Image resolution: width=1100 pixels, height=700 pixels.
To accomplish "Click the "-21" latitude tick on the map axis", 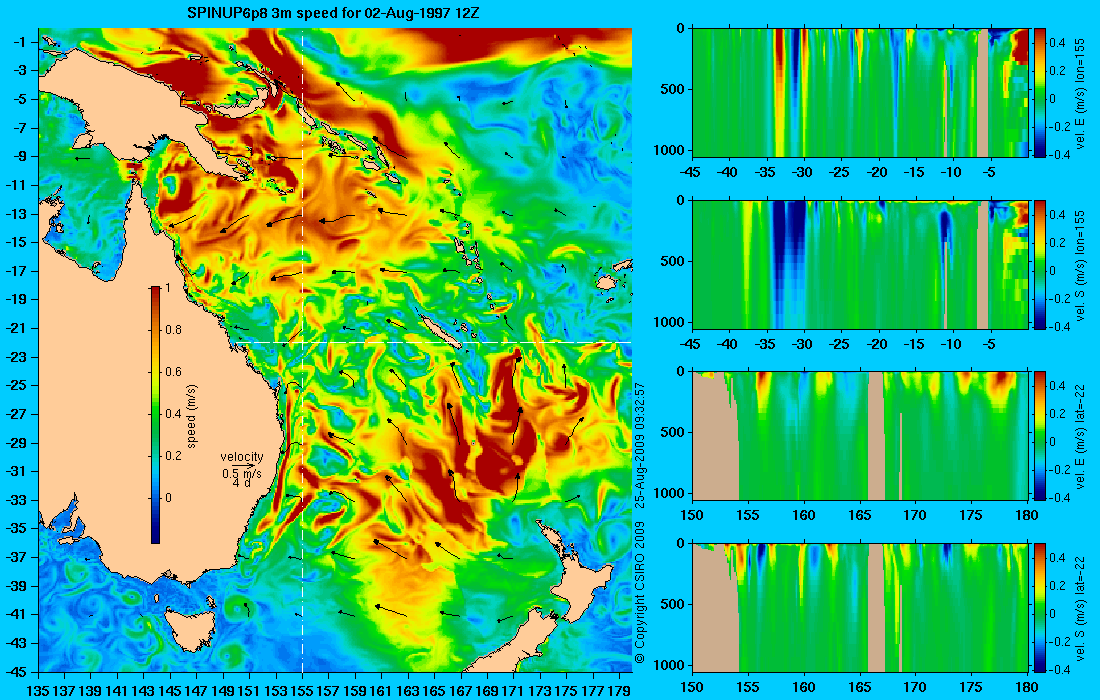I will (x=16, y=328).
